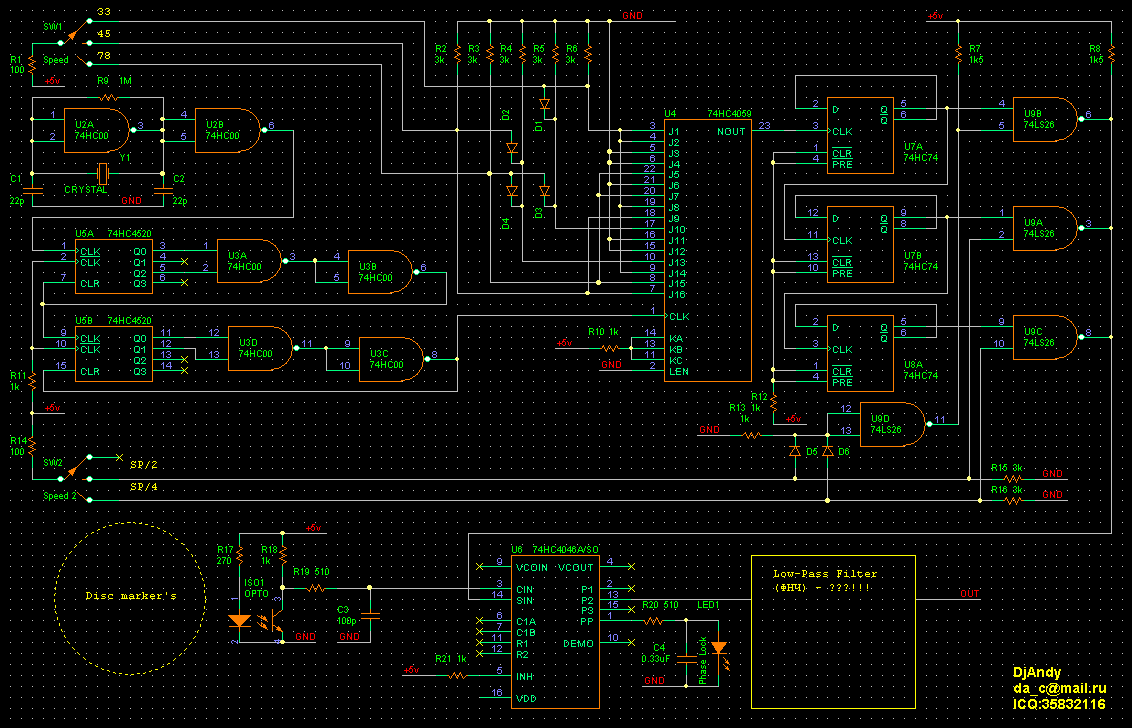This screenshot has width=1132, height=728.
Task: Select diode D1
Action: point(544,105)
